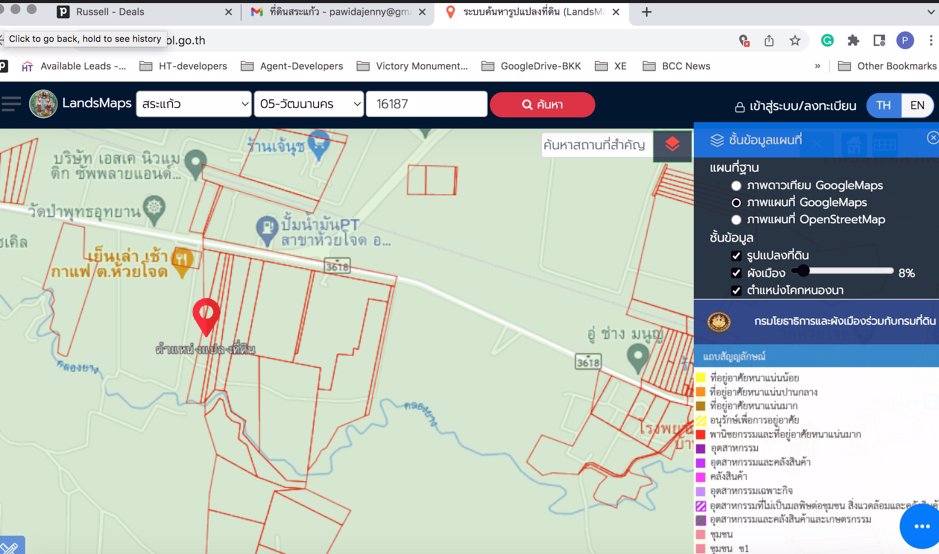Image resolution: width=939 pixels, height=554 pixels.
Task: Click the red map layers icon
Action: tap(672, 144)
